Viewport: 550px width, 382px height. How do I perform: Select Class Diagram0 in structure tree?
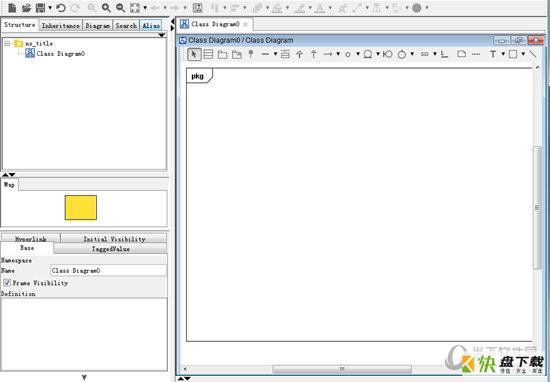(61, 53)
